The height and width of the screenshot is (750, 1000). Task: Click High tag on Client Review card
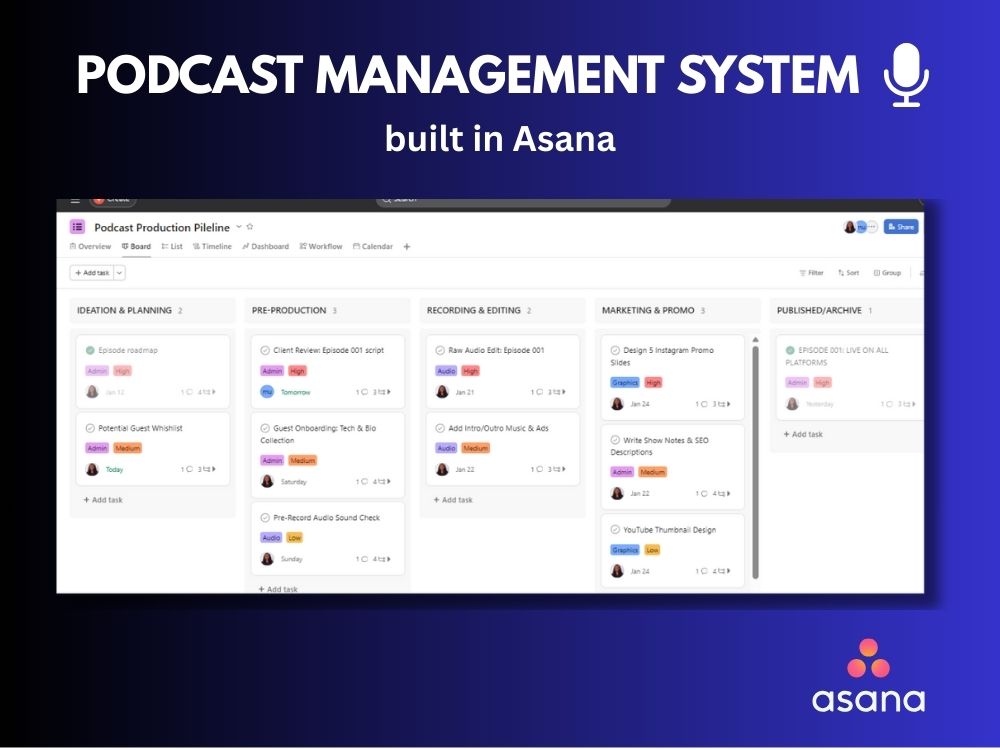297,371
